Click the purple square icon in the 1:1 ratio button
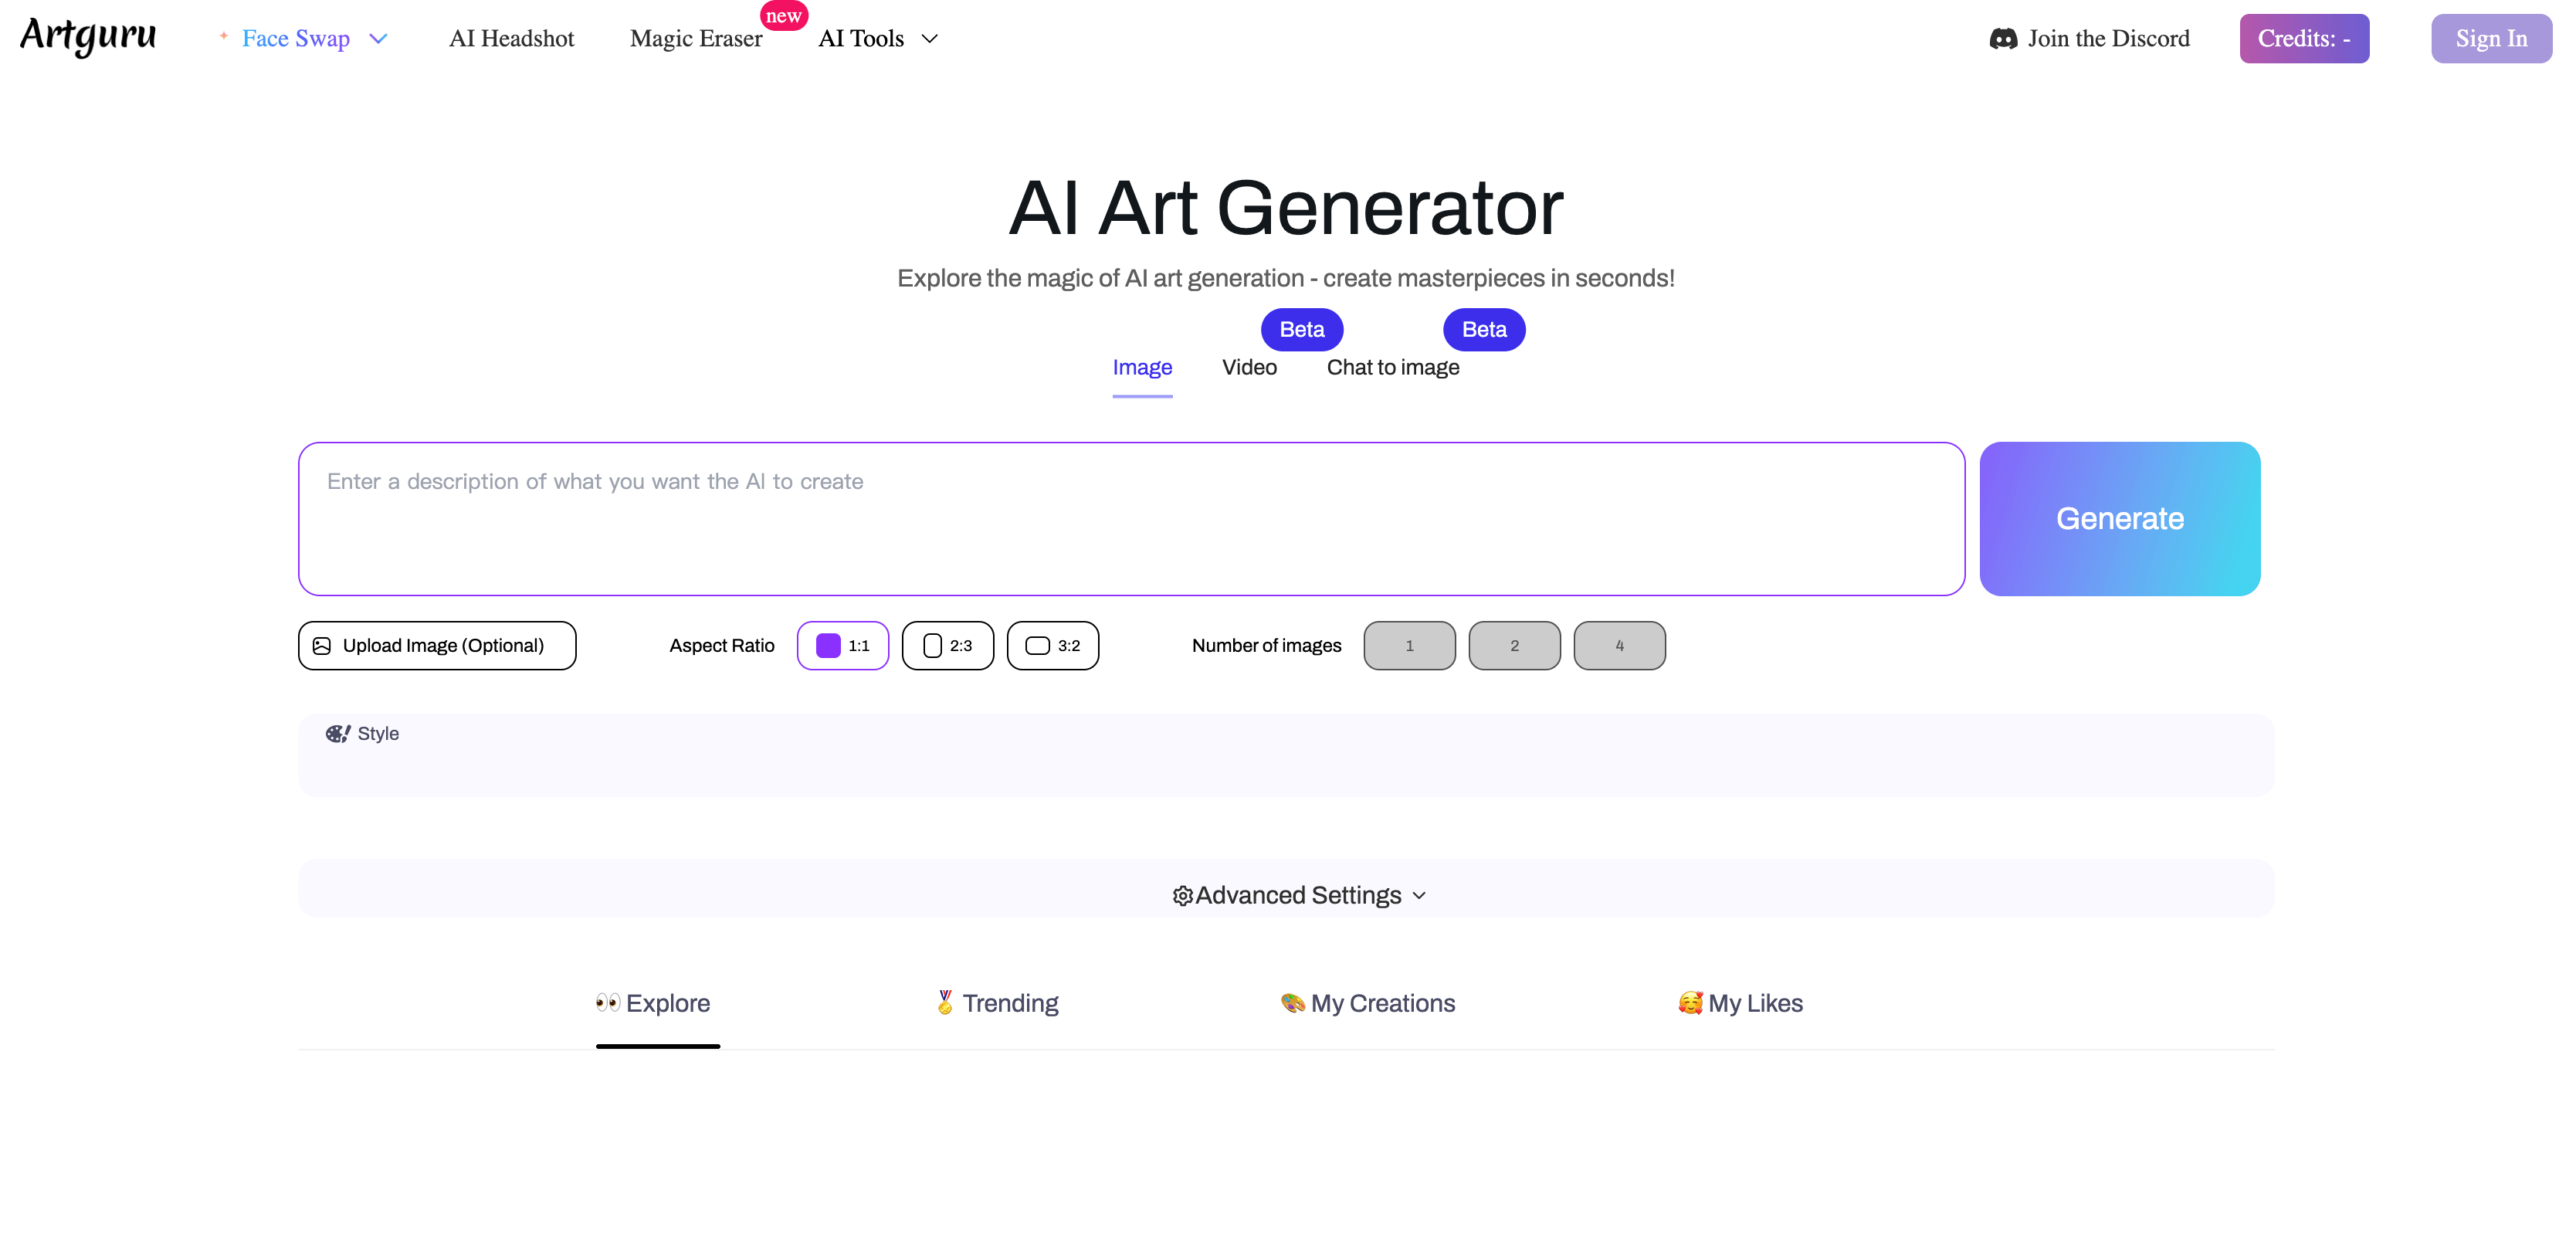 [x=828, y=646]
